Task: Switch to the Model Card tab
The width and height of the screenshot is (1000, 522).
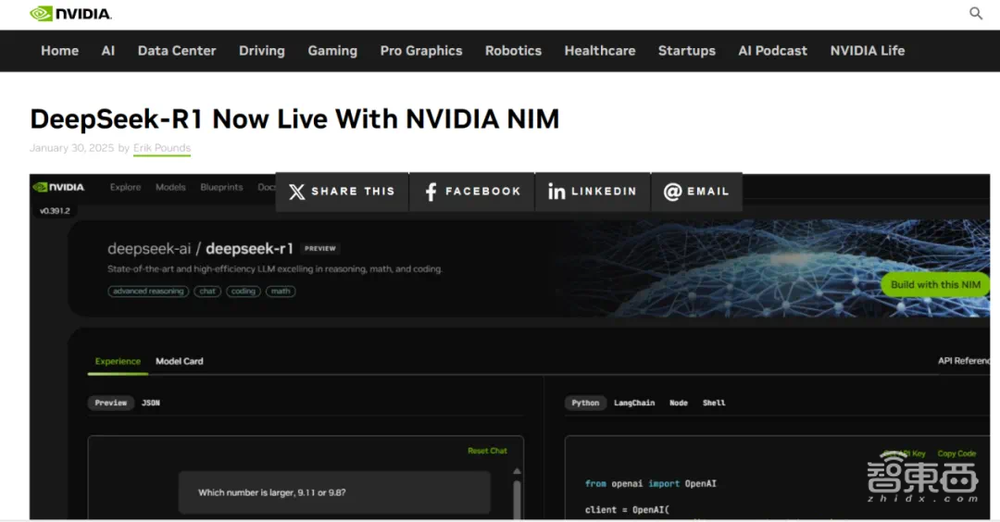Action: click(x=179, y=361)
